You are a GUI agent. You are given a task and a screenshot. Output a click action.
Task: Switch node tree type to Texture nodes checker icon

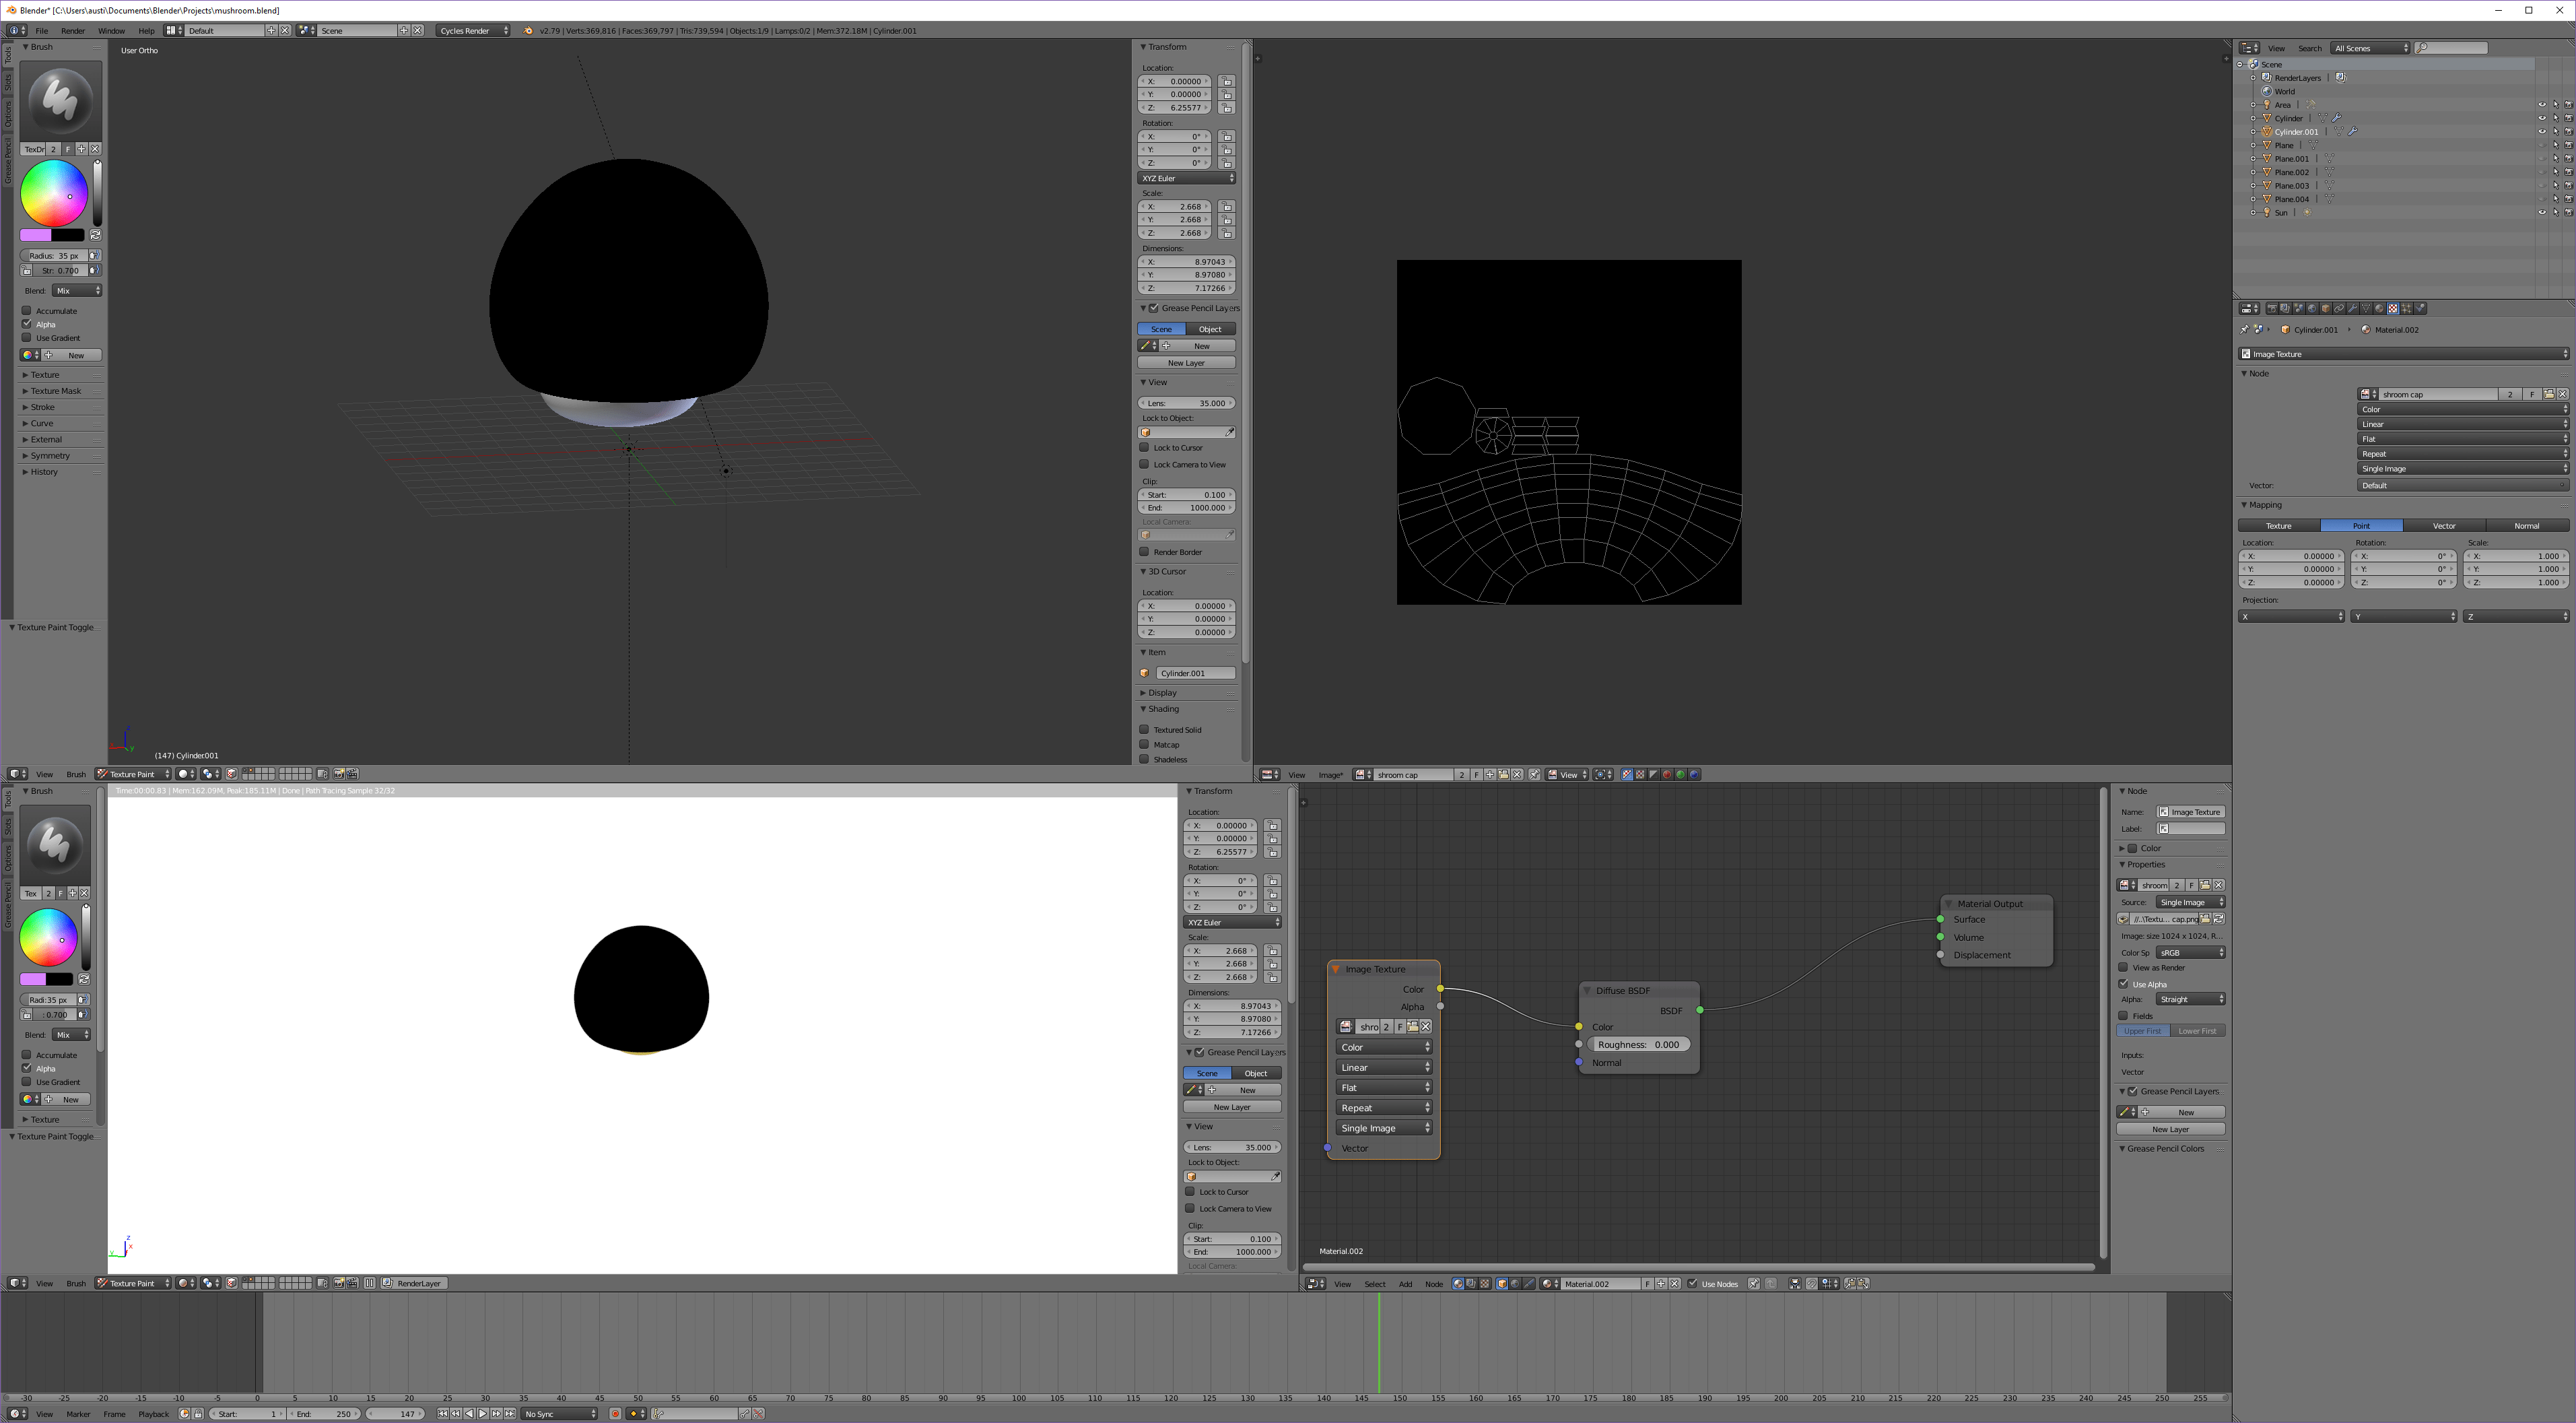[1485, 1285]
